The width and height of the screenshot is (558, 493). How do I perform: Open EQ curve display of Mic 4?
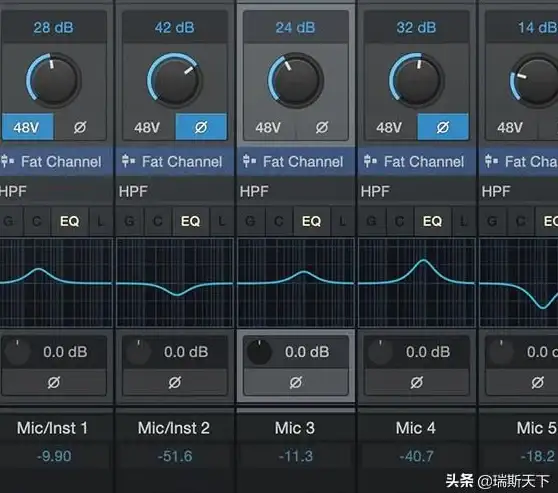click(417, 283)
